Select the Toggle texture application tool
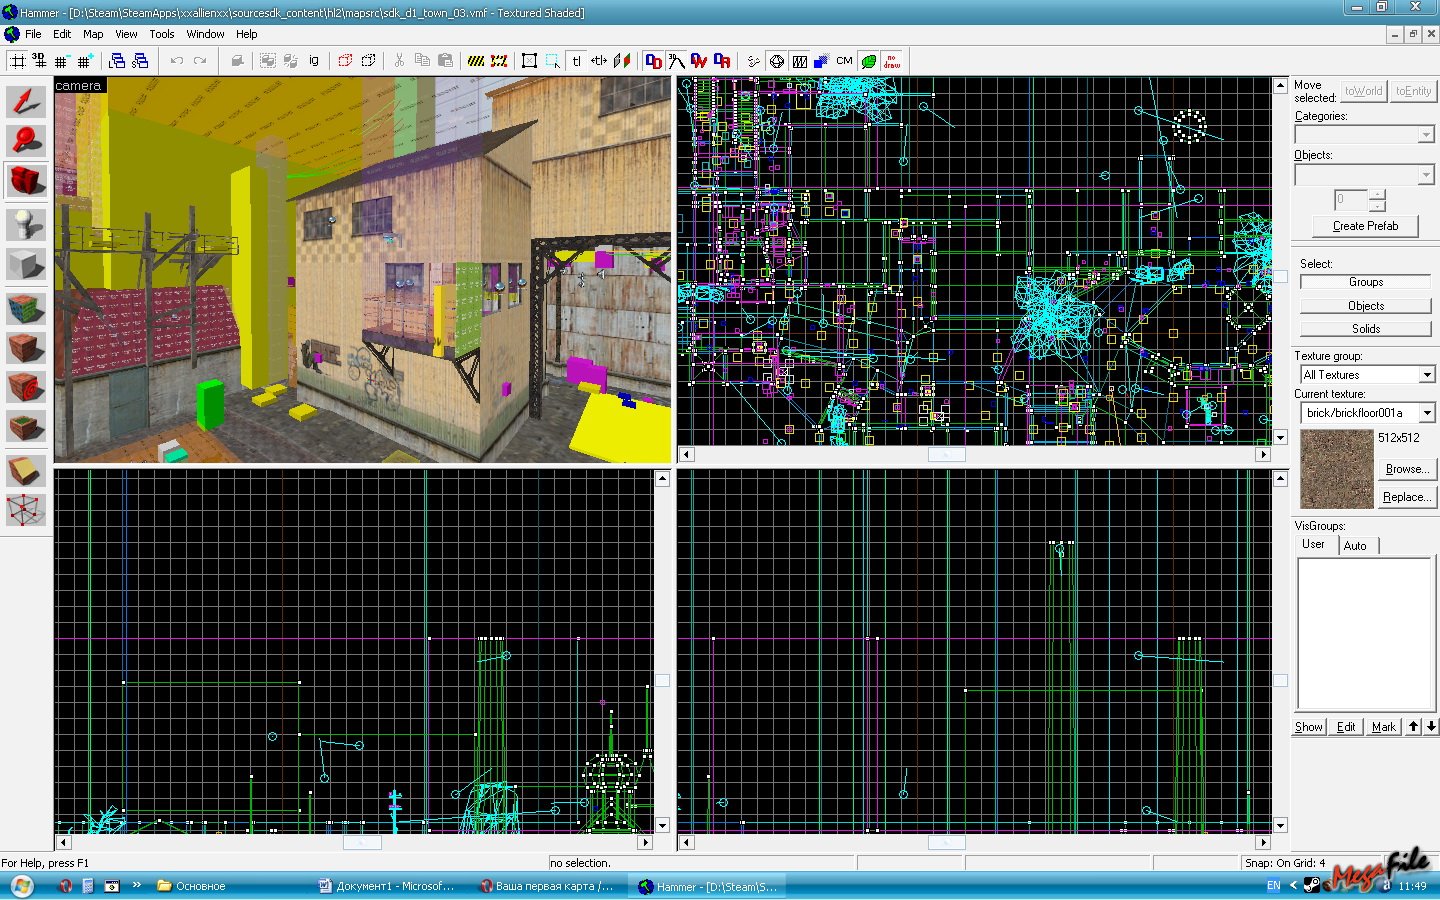Screen dimensions: 1440x900 (x=26, y=307)
